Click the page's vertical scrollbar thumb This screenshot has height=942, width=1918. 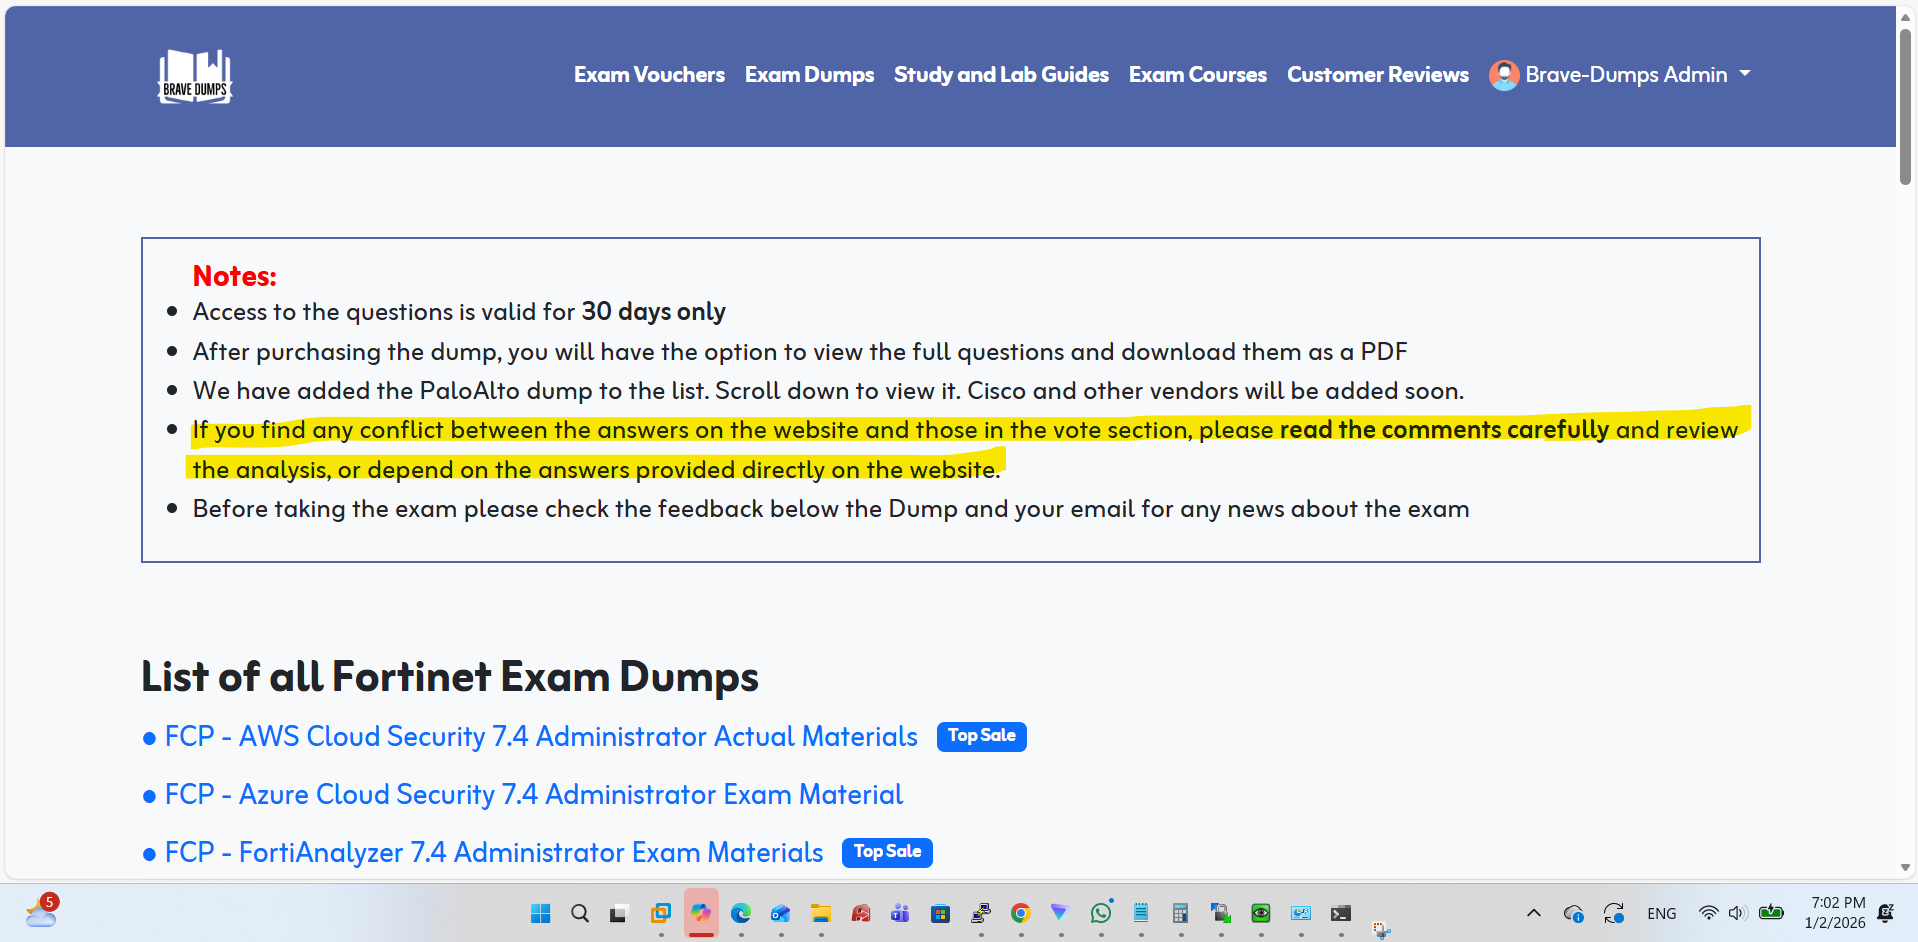1905,105
